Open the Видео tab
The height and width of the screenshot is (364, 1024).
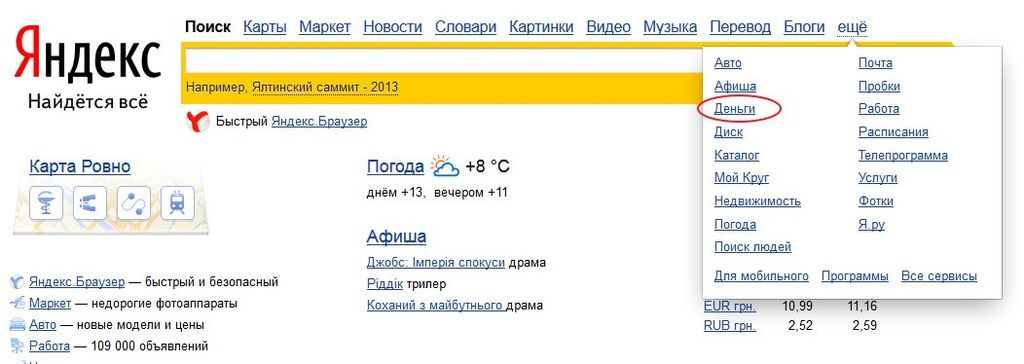pyautogui.click(x=609, y=27)
